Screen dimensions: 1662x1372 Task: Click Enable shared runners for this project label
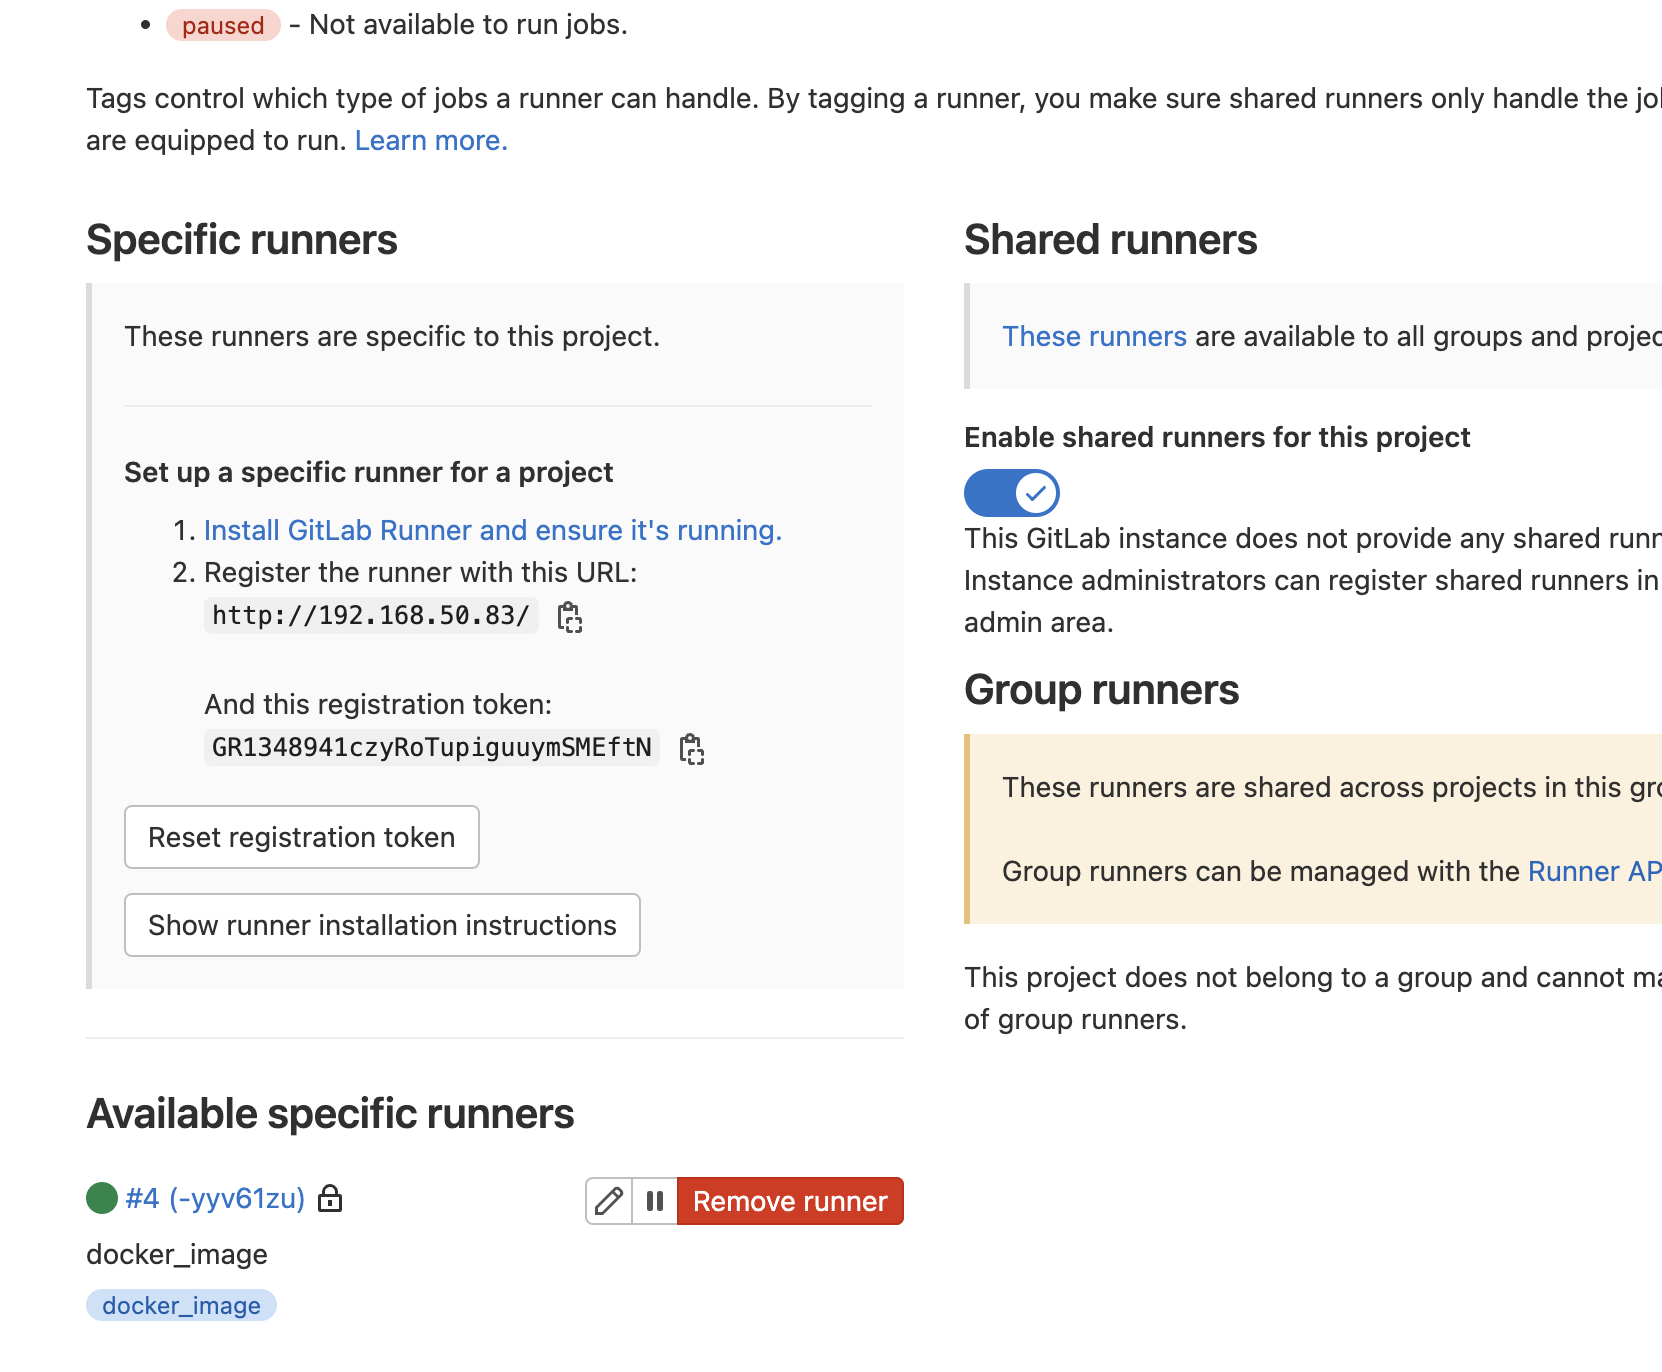pos(1217,437)
